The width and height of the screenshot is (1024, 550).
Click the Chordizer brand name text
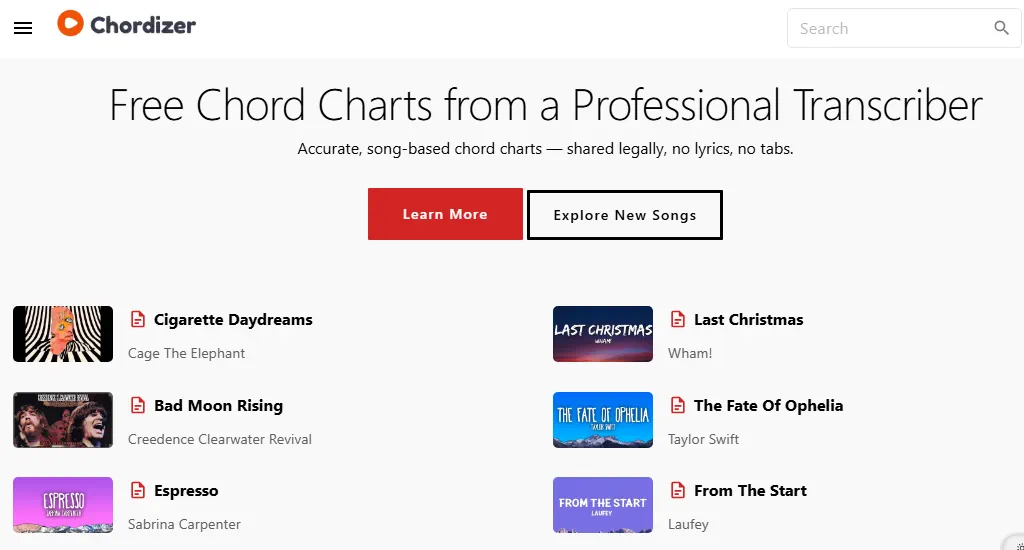coord(143,25)
